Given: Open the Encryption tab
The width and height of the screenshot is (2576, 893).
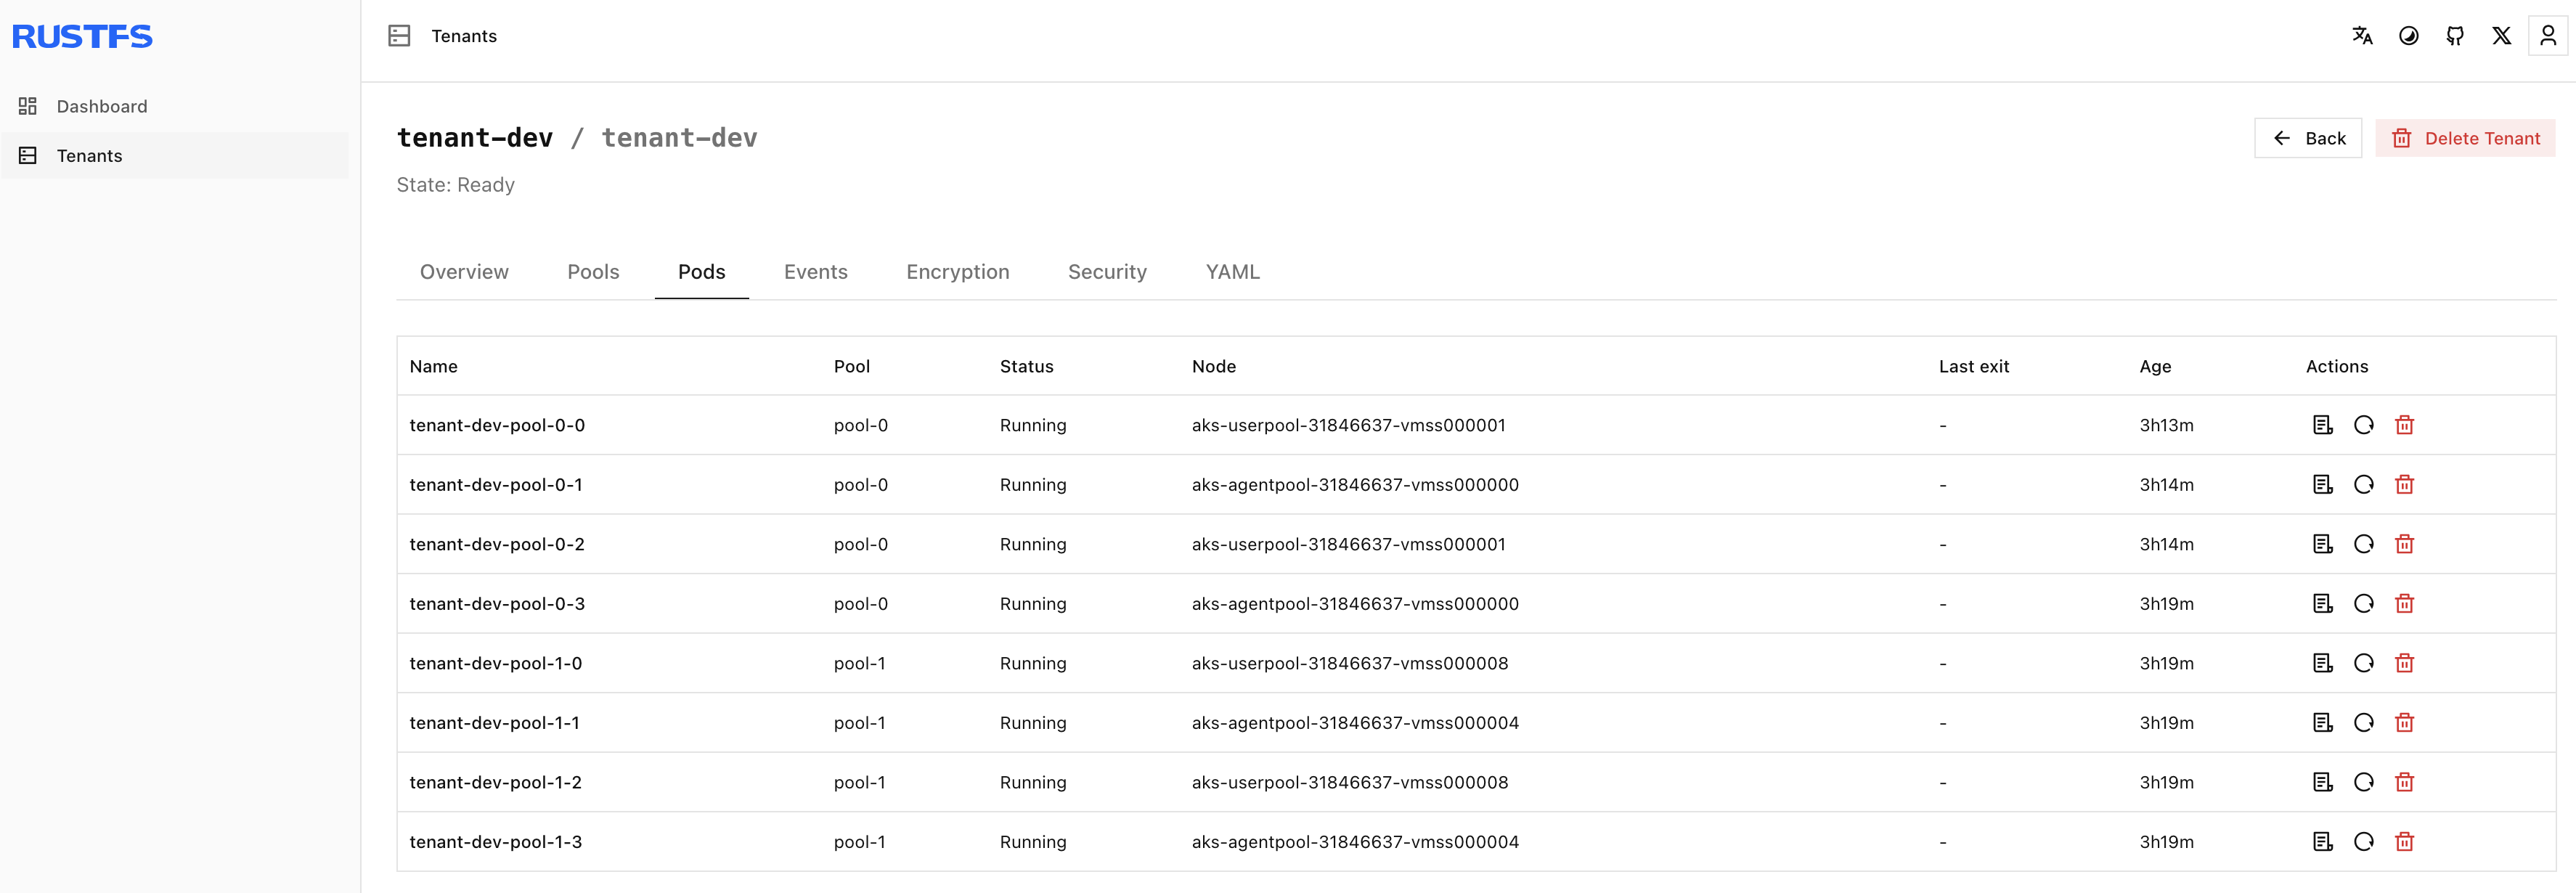Looking at the screenshot, I should coord(958,272).
